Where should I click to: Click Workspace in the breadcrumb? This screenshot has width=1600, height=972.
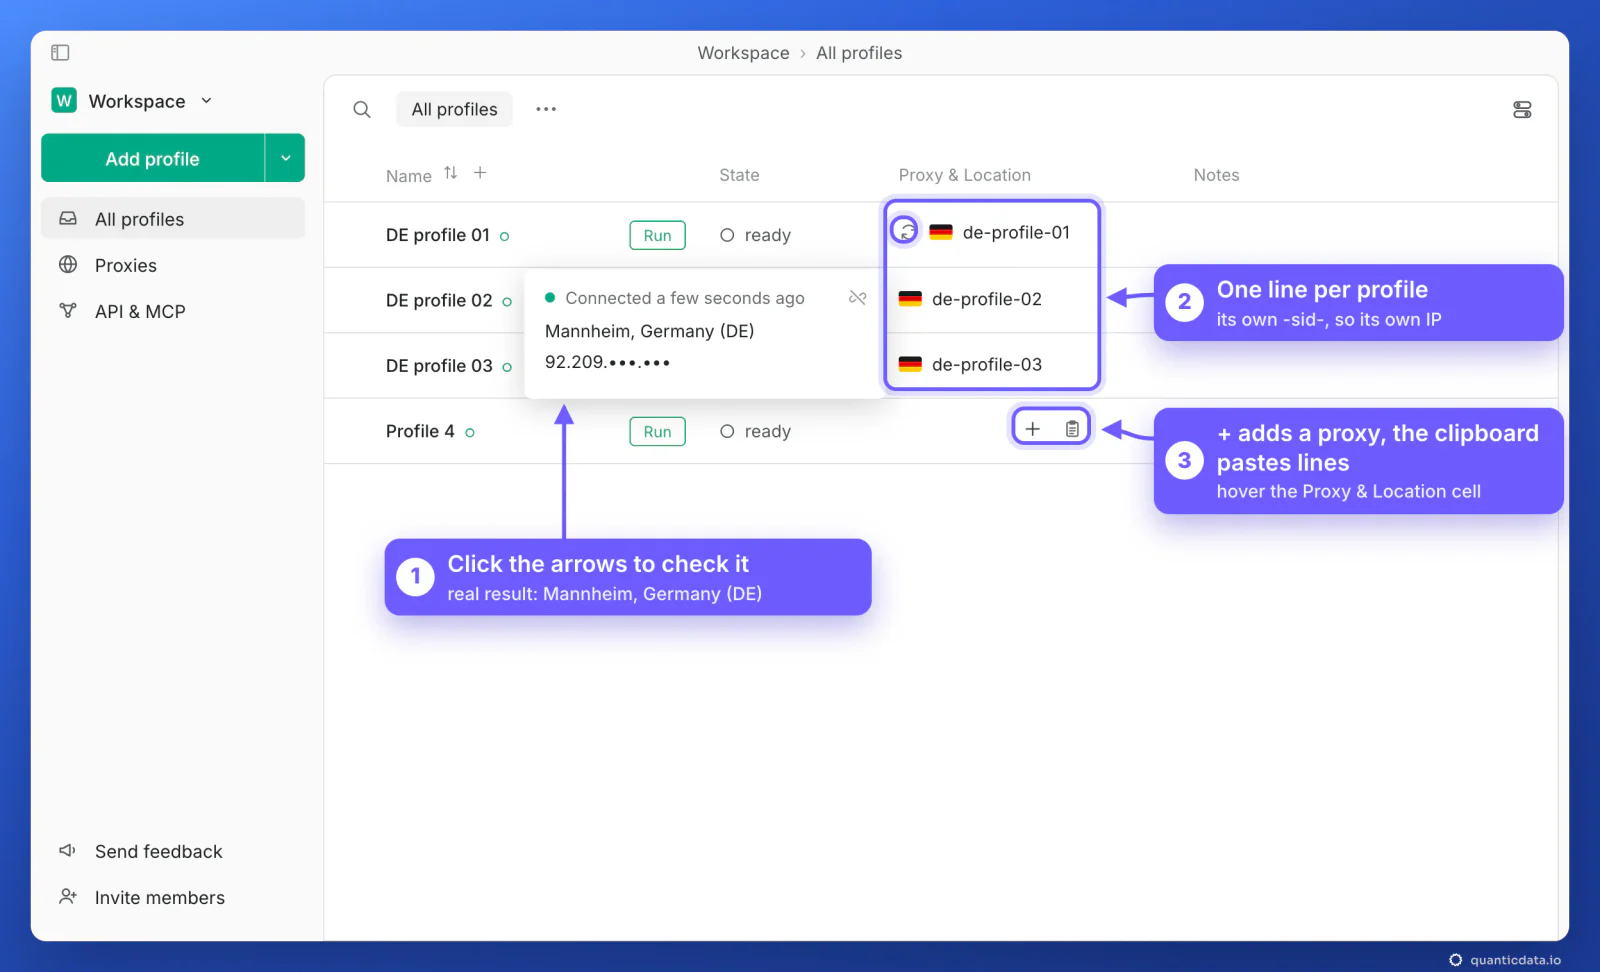coord(743,53)
